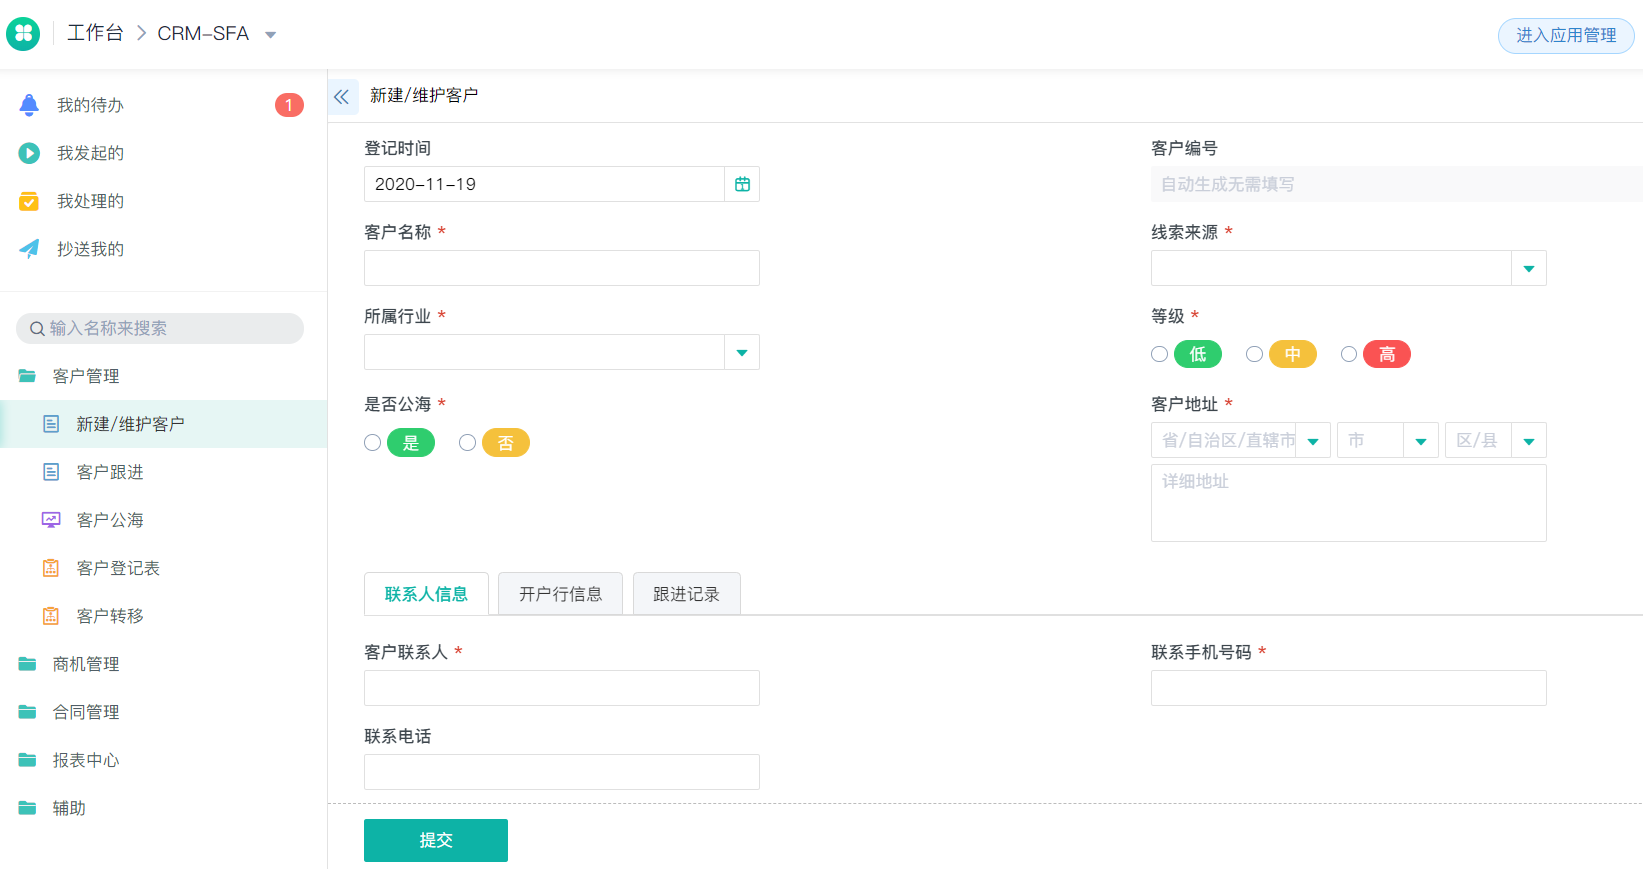Click the 客户名称 input field
The height and width of the screenshot is (869, 1643).
click(x=562, y=268)
